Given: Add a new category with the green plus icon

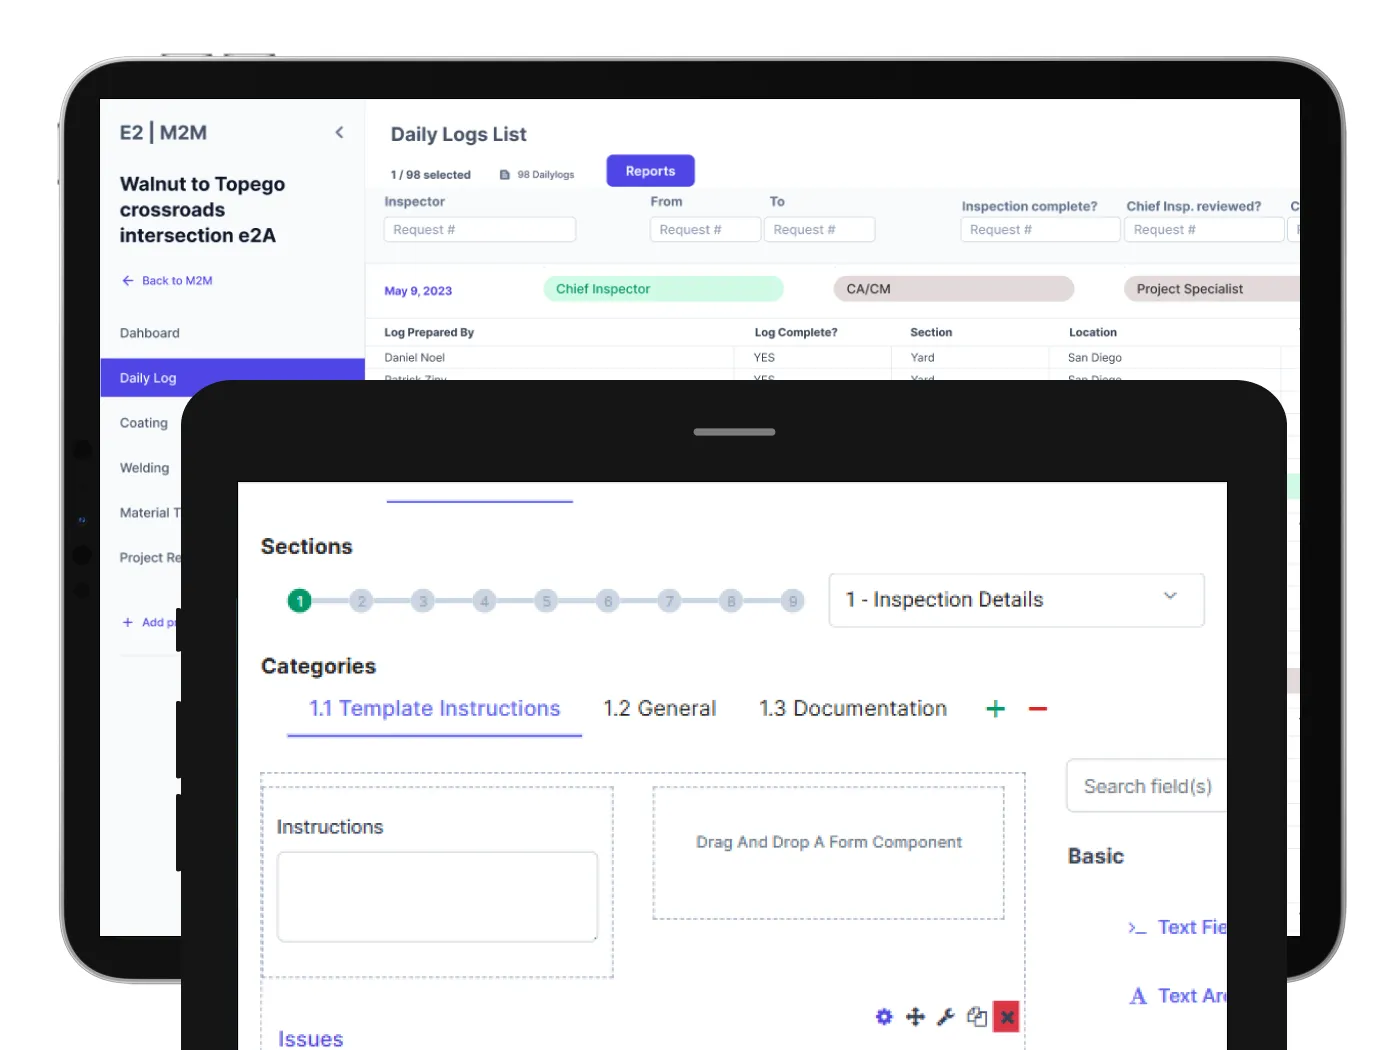Looking at the screenshot, I should (x=995, y=708).
